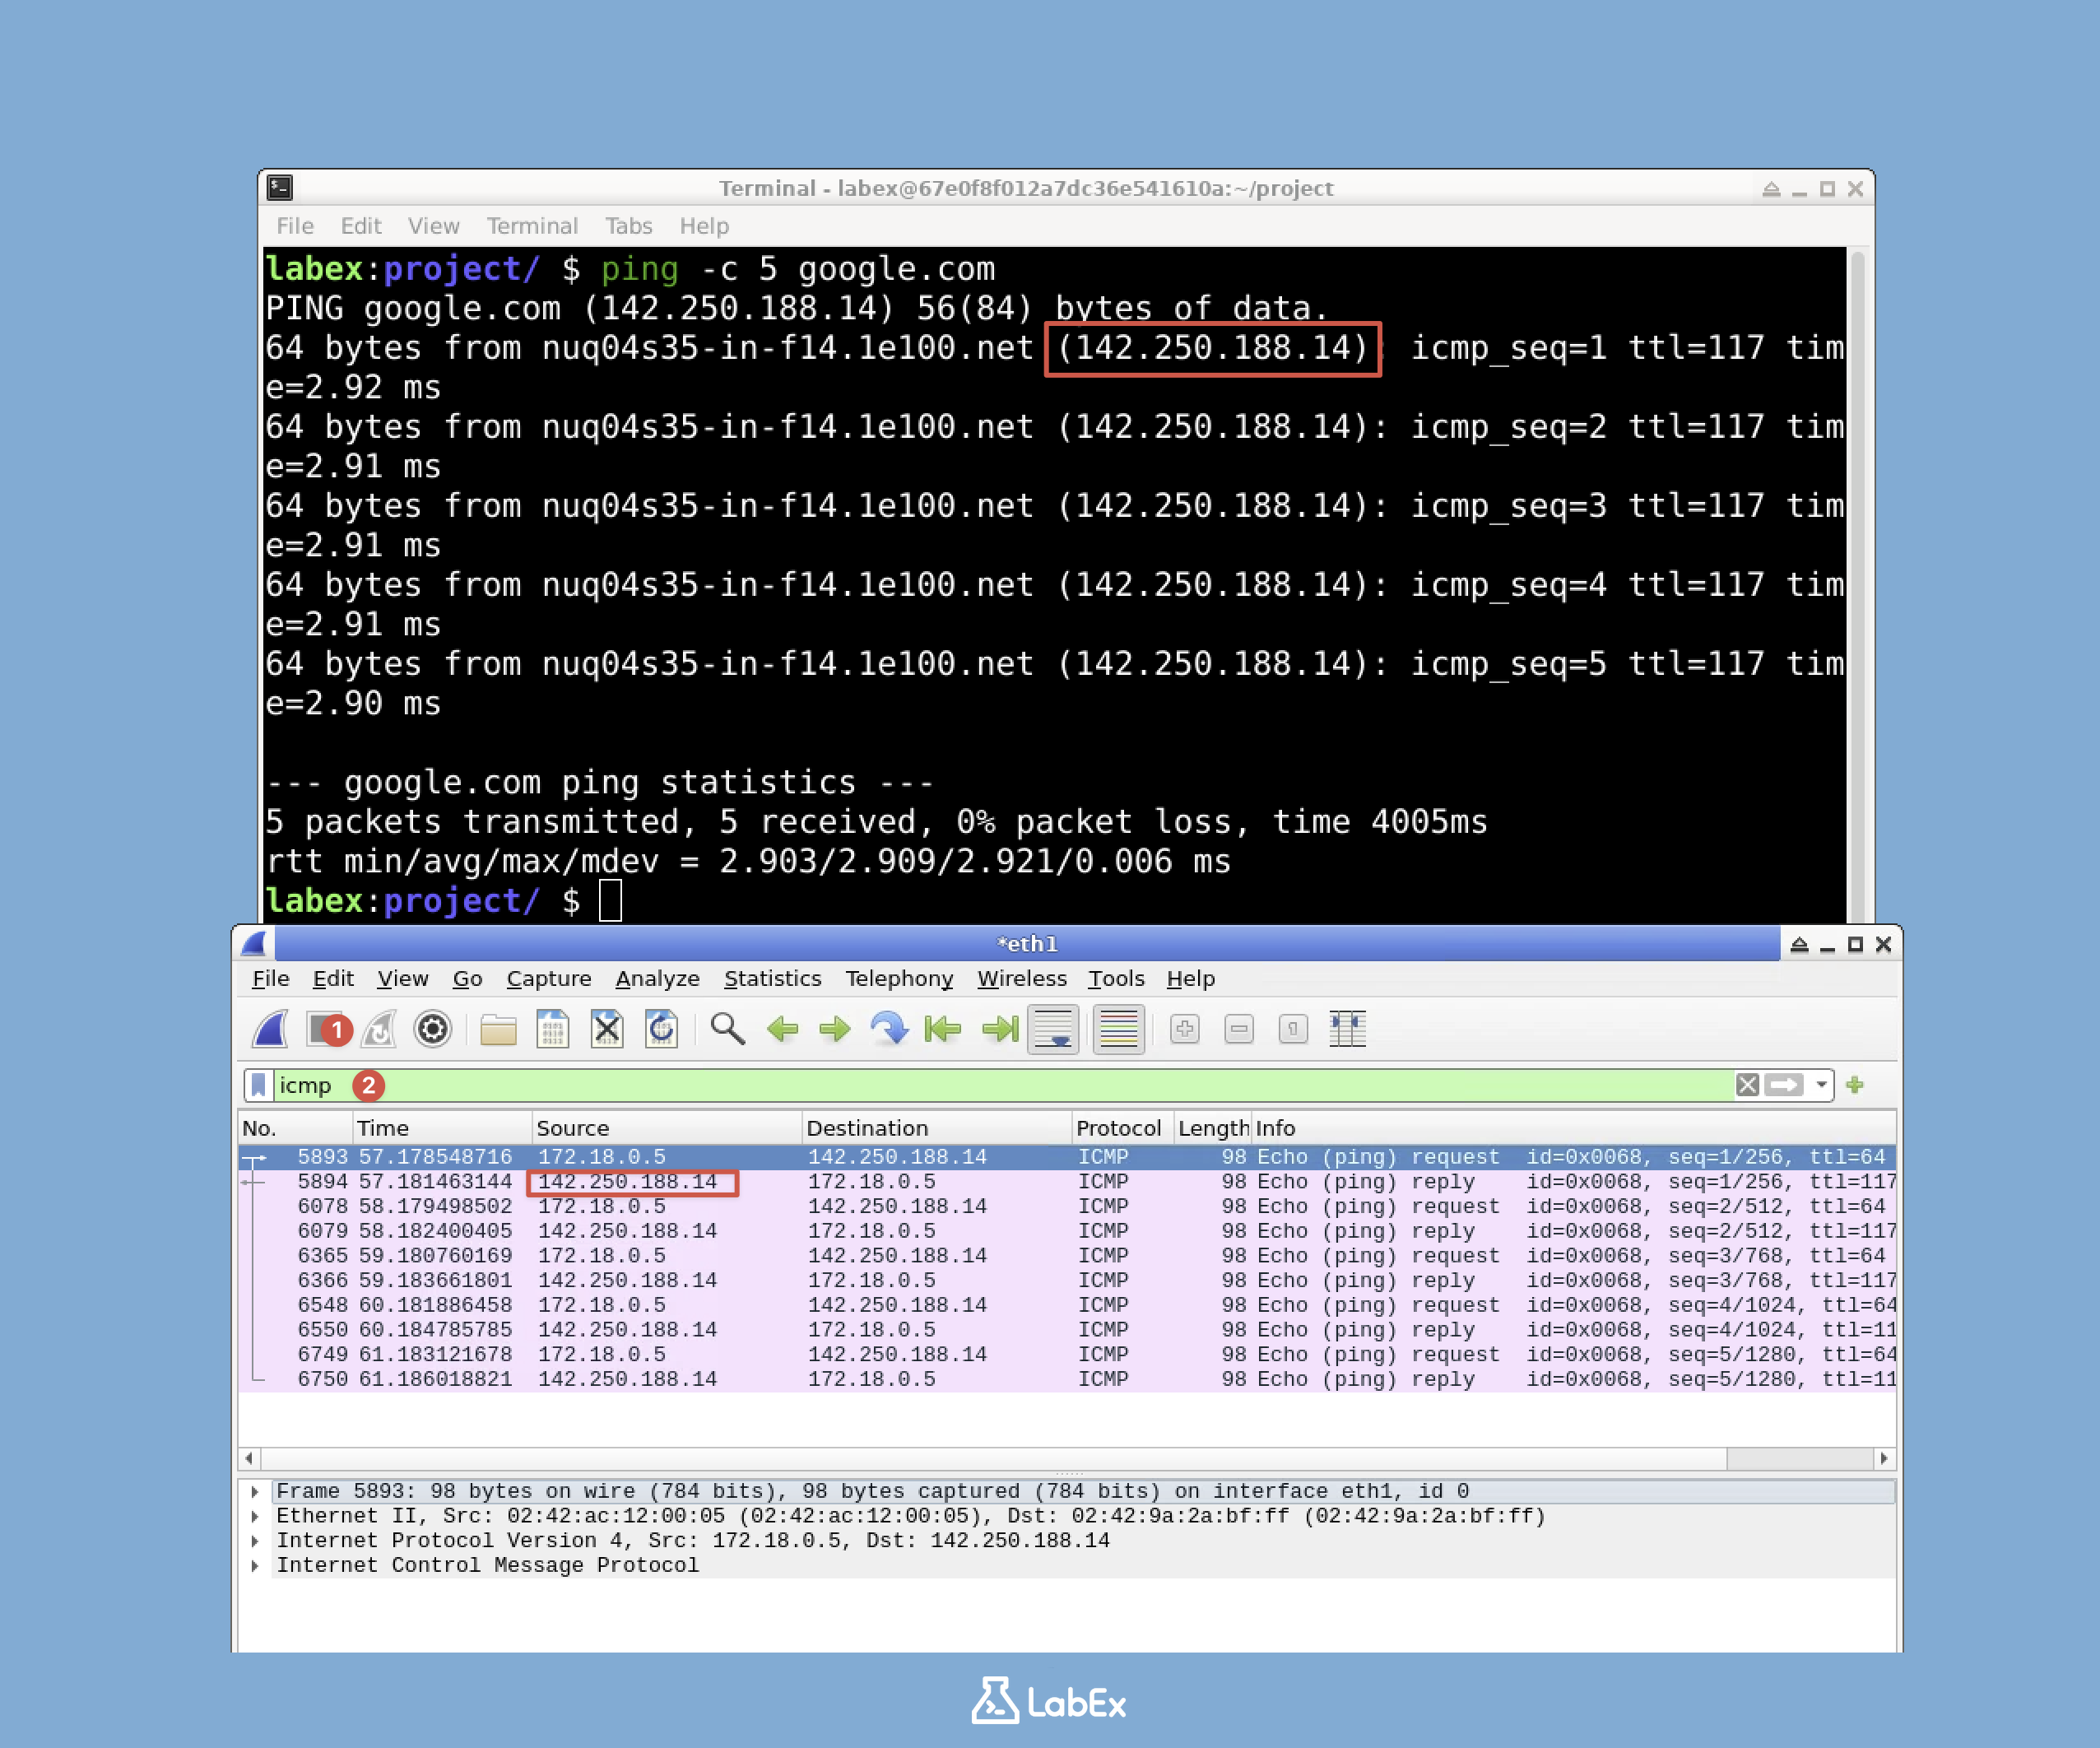Sort packets by the Destination column
The width and height of the screenshot is (2100, 1748).
tap(937, 1128)
